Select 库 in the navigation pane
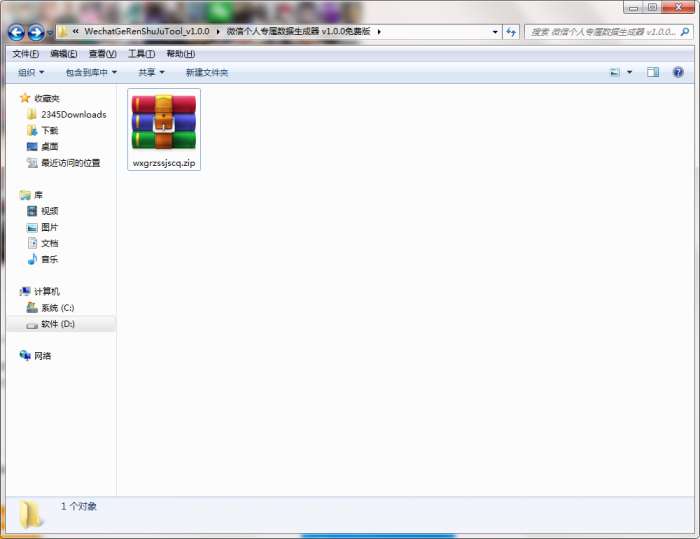700x539 pixels. click(x=38, y=195)
